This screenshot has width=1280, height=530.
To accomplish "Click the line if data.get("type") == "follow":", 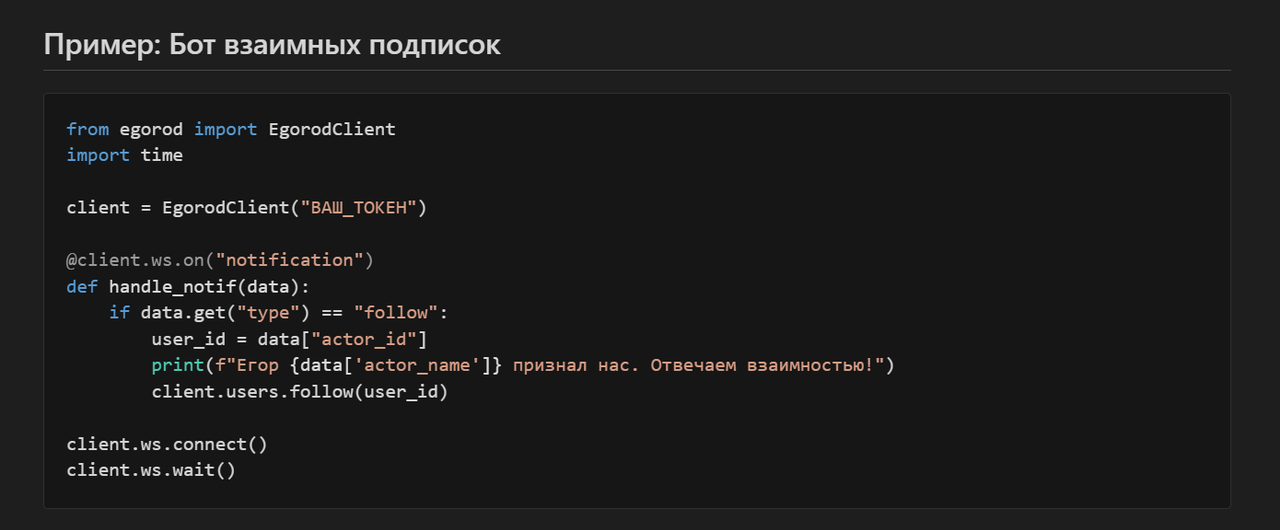I will pyautogui.click(x=279, y=312).
